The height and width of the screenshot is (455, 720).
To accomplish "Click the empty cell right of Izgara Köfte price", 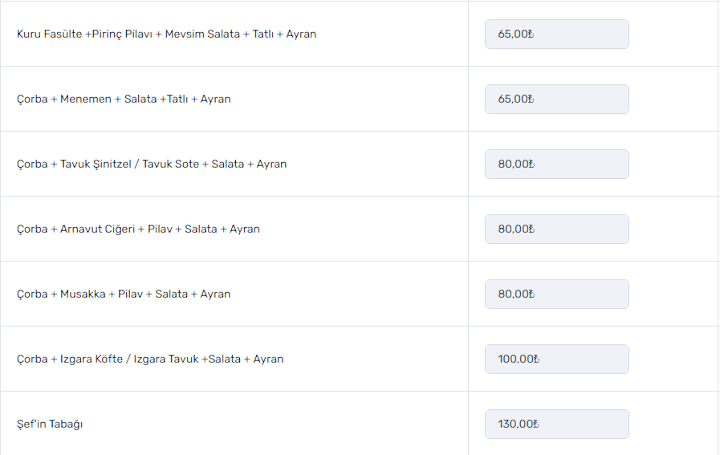I will [x=674, y=359].
